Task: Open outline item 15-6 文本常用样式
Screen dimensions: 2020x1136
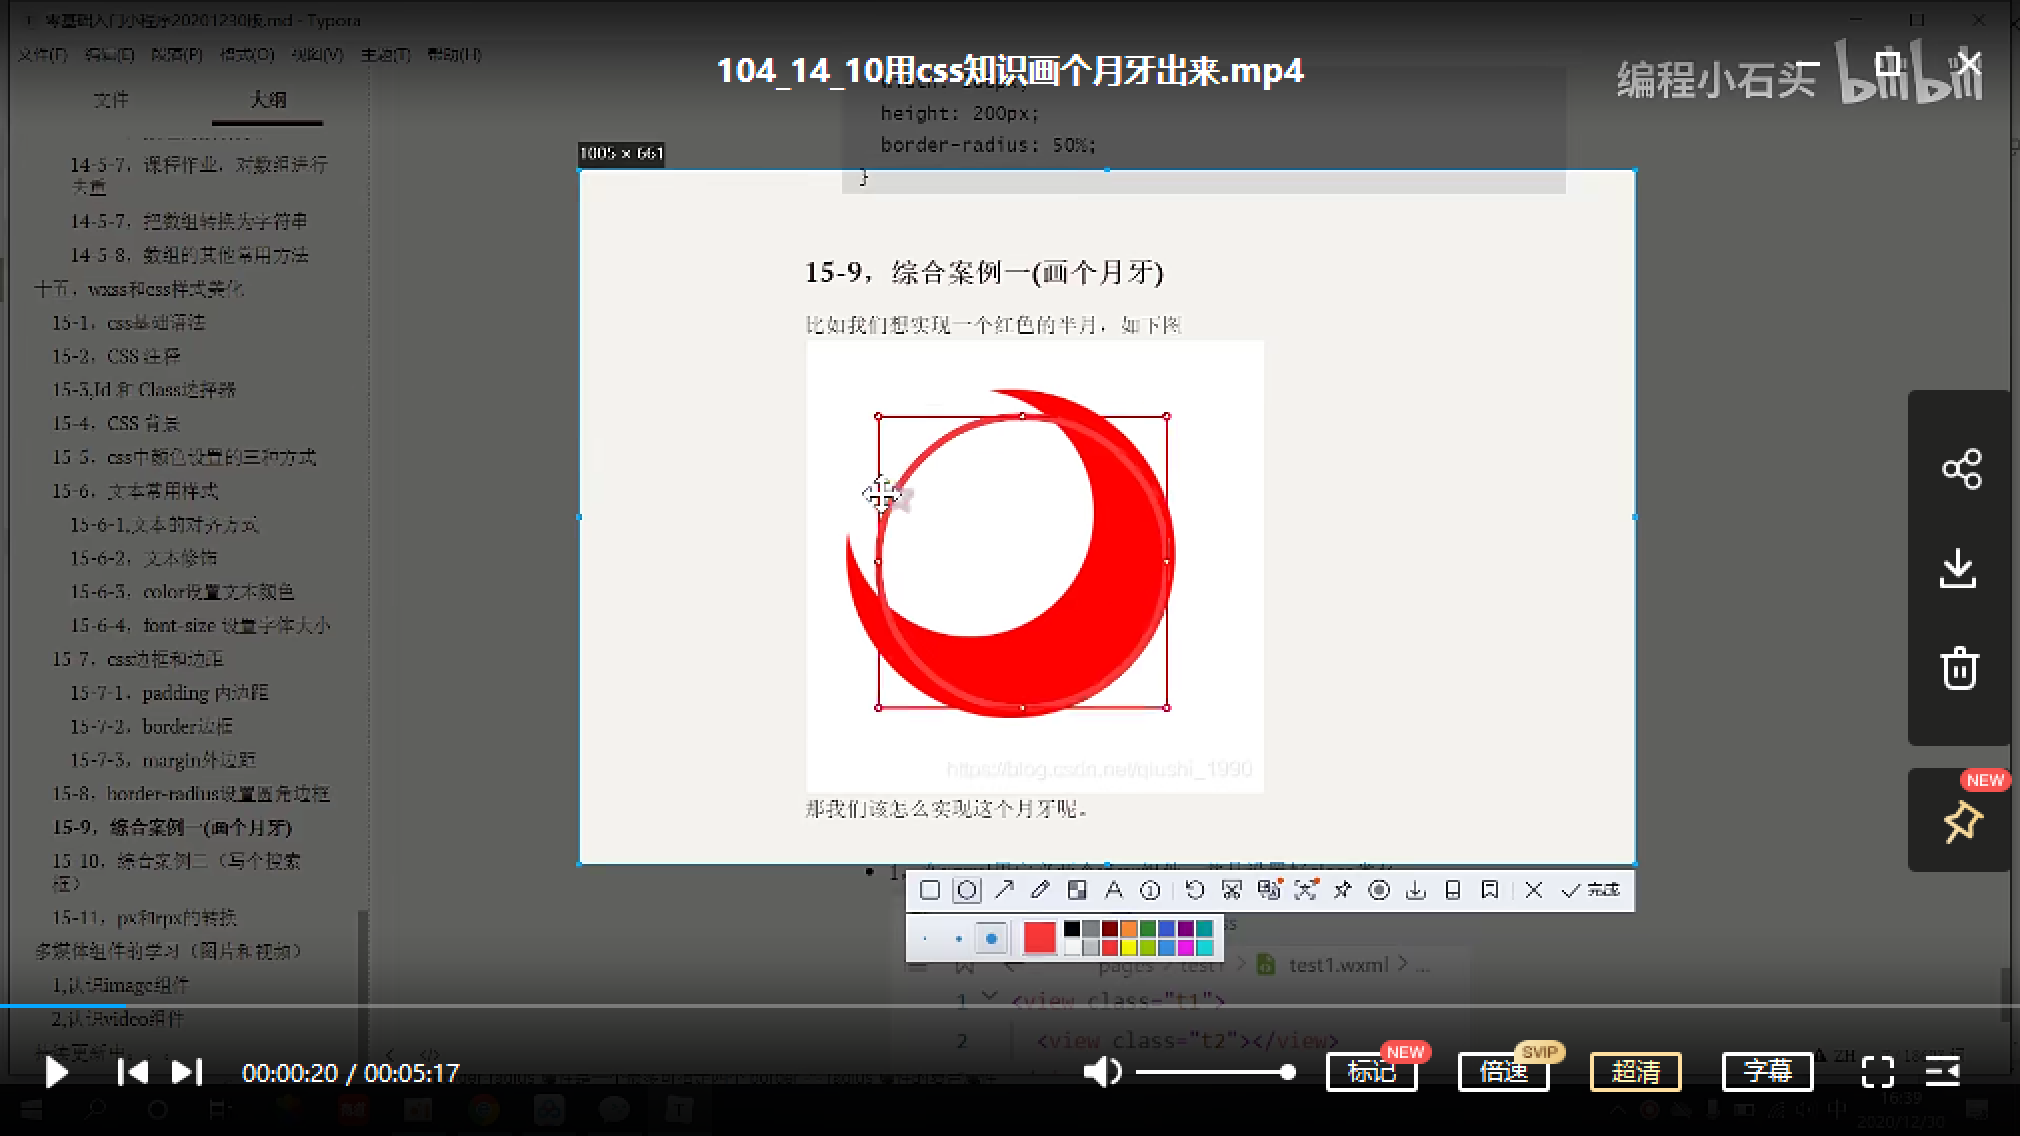Action: click(135, 491)
